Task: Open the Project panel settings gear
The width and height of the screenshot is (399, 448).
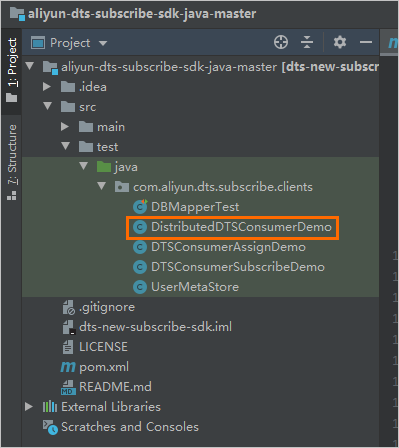Action: point(340,42)
